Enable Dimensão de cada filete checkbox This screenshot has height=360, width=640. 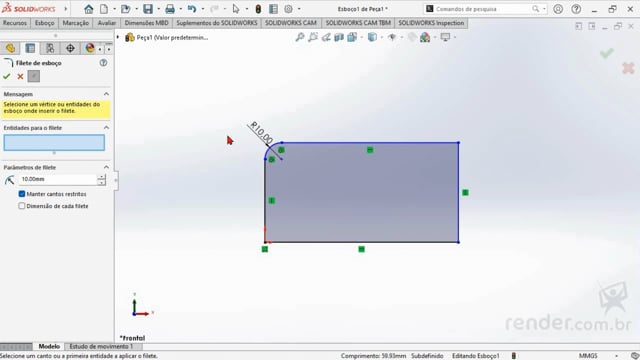click(x=22, y=206)
